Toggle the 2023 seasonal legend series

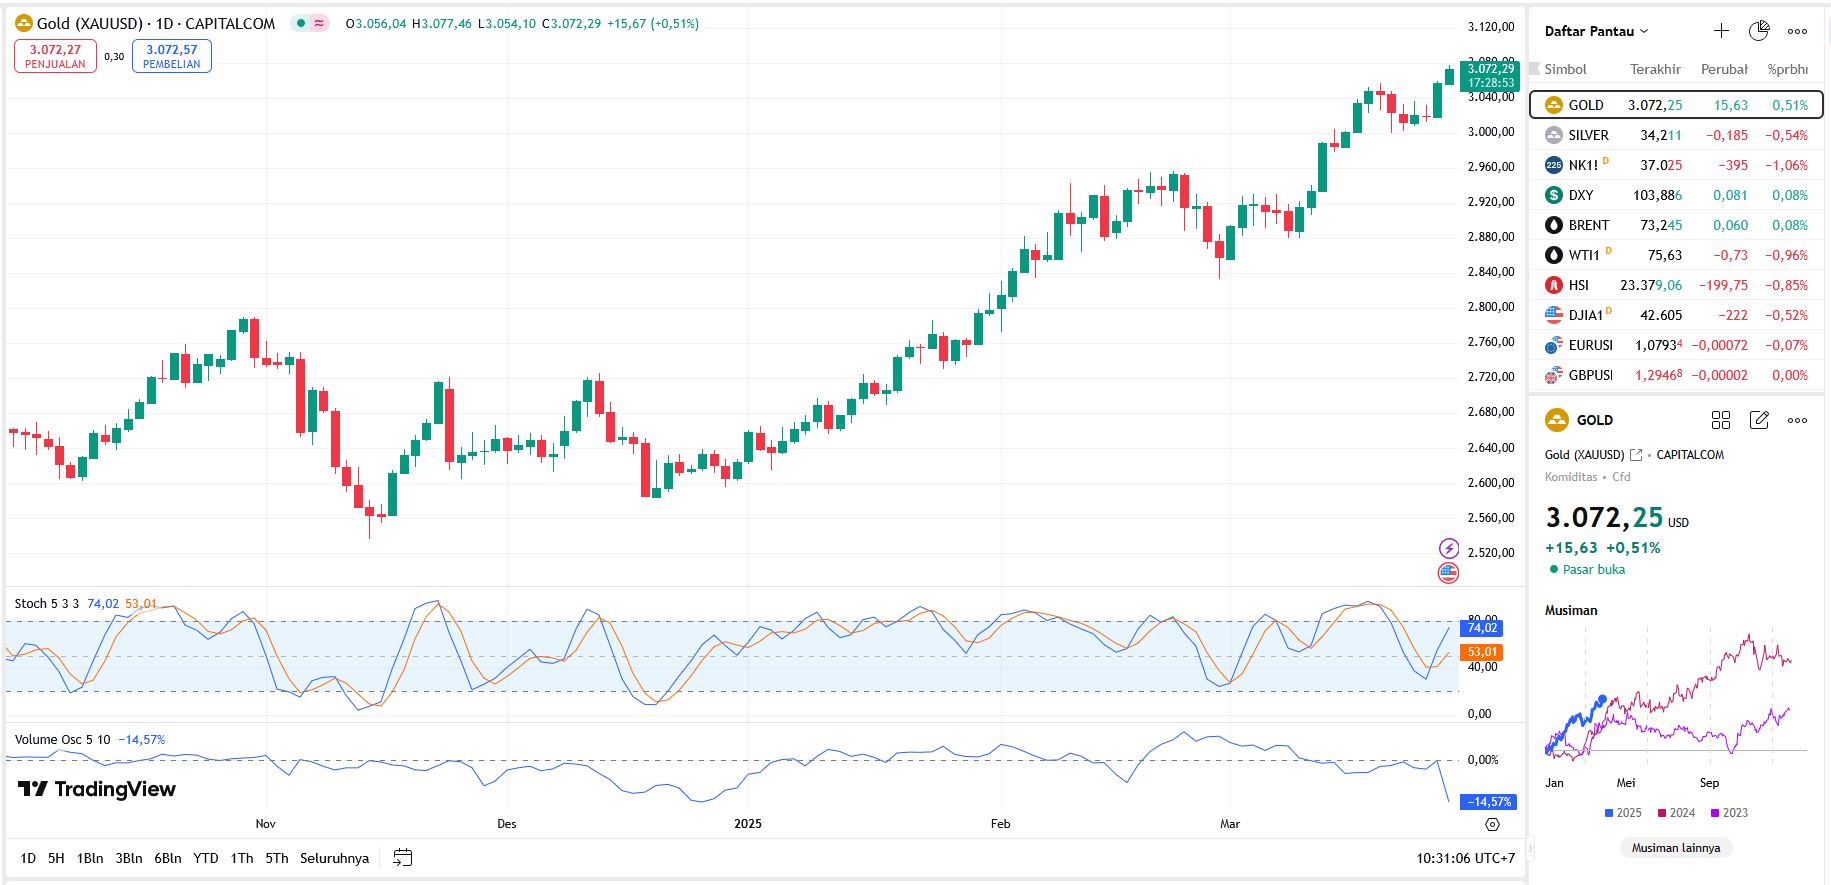tap(1729, 813)
